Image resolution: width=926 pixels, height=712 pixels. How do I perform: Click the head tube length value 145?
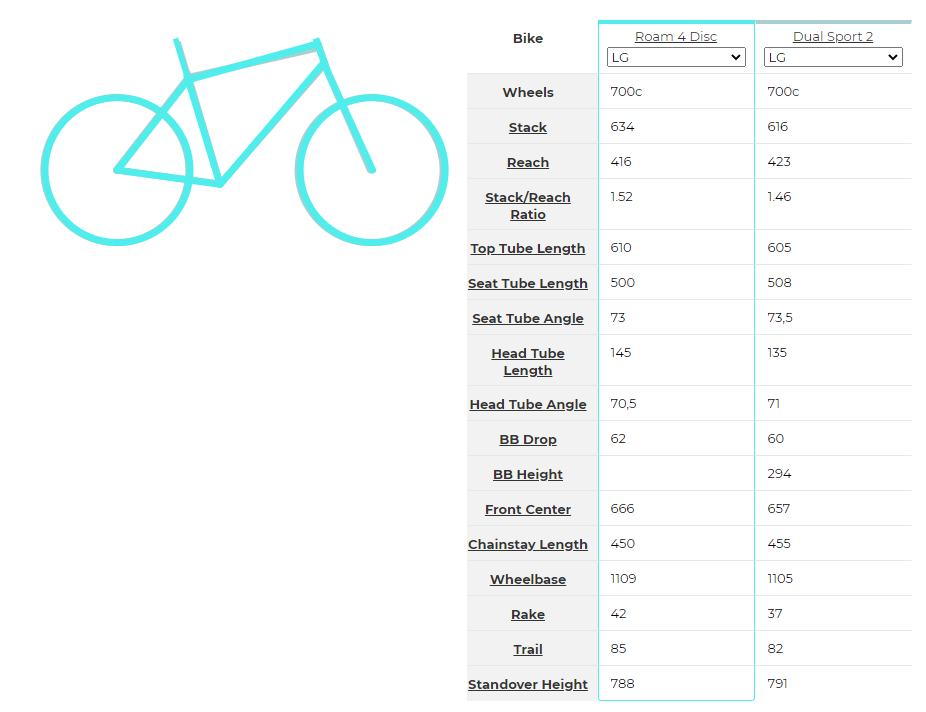click(621, 353)
